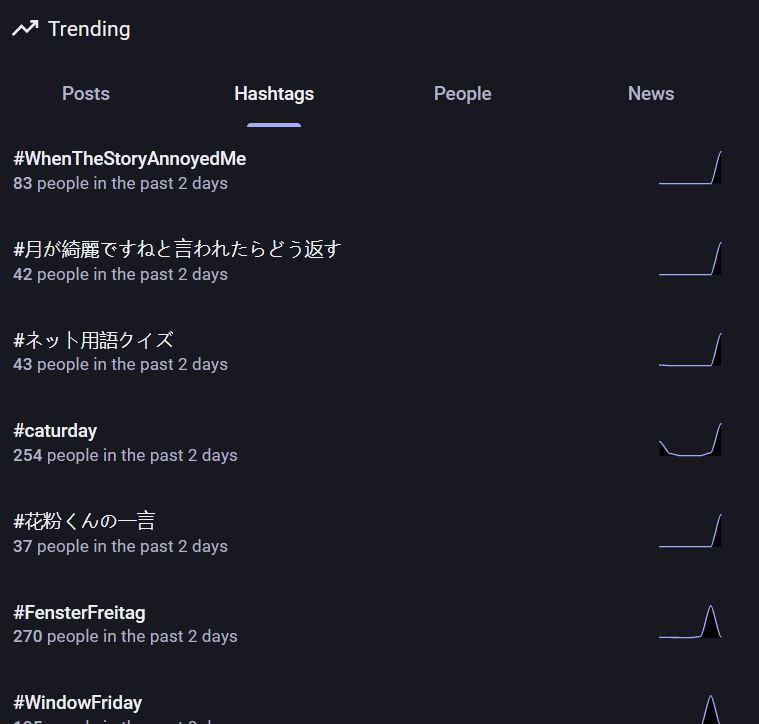Open the #caturday hashtag
Image resolution: width=759 pixels, height=724 pixels.
[x=56, y=431]
